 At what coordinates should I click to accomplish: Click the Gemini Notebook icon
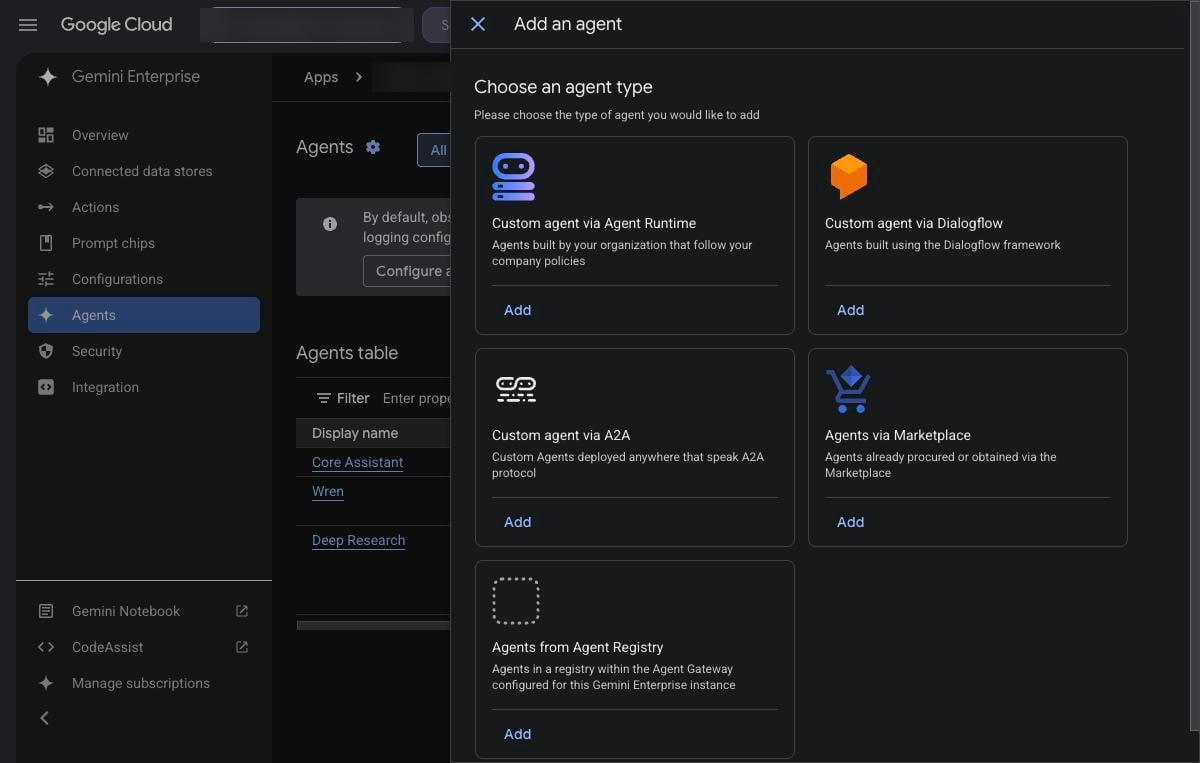tap(46, 611)
